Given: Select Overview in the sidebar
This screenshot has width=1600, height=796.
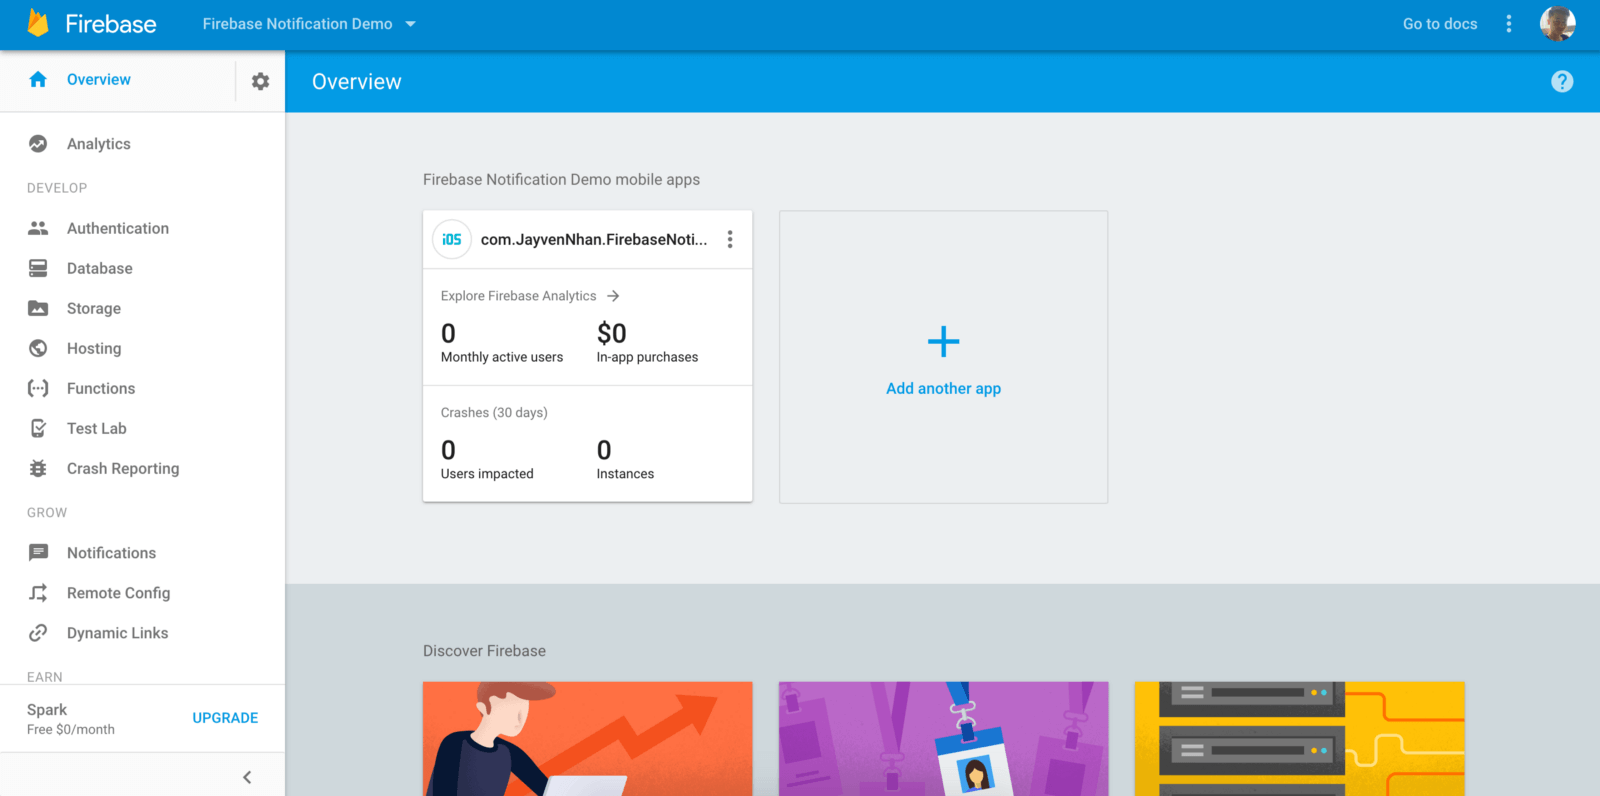Looking at the screenshot, I should [x=99, y=79].
